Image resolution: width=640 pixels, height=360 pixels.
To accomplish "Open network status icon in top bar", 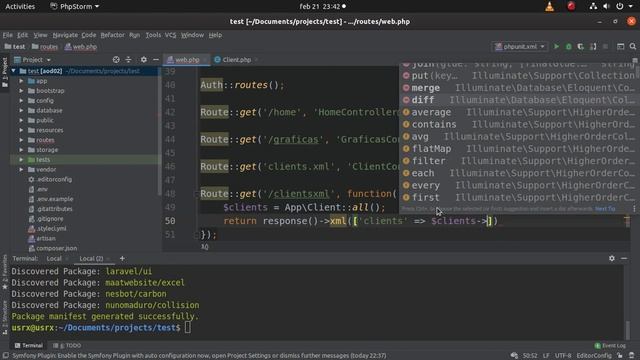I will (x=593, y=7).
